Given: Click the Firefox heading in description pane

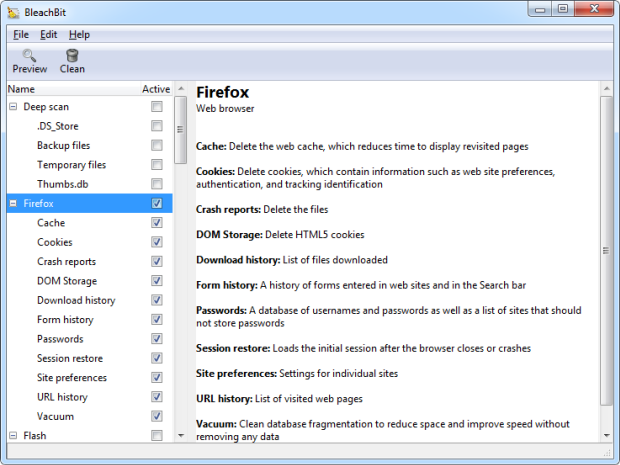Looking at the screenshot, I should (223, 92).
